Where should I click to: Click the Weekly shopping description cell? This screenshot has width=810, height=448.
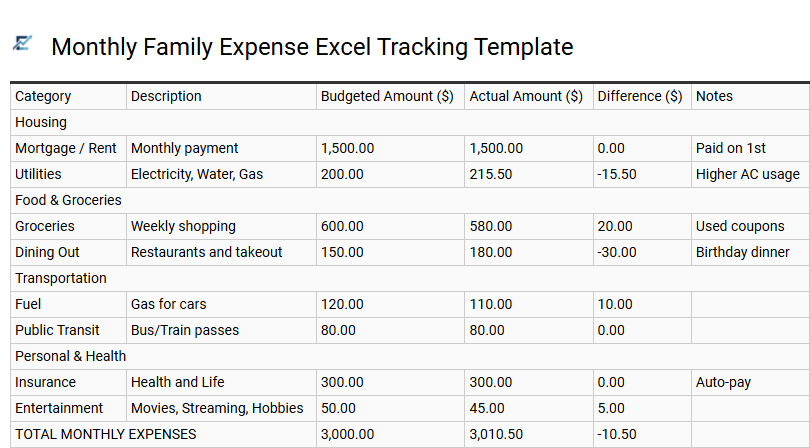click(x=221, y=226)
